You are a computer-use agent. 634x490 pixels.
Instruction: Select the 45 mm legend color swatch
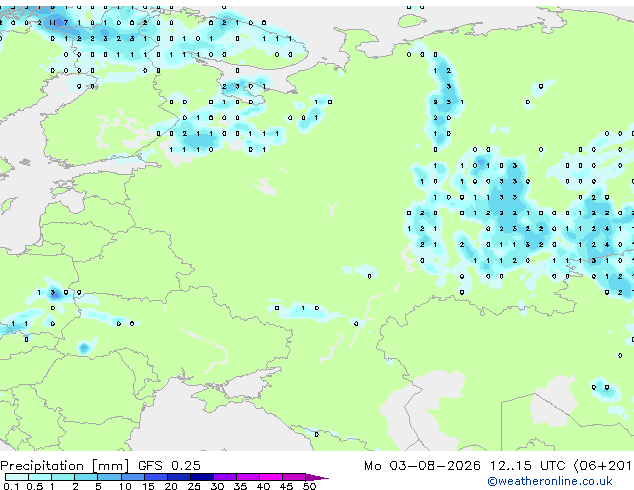294,477
